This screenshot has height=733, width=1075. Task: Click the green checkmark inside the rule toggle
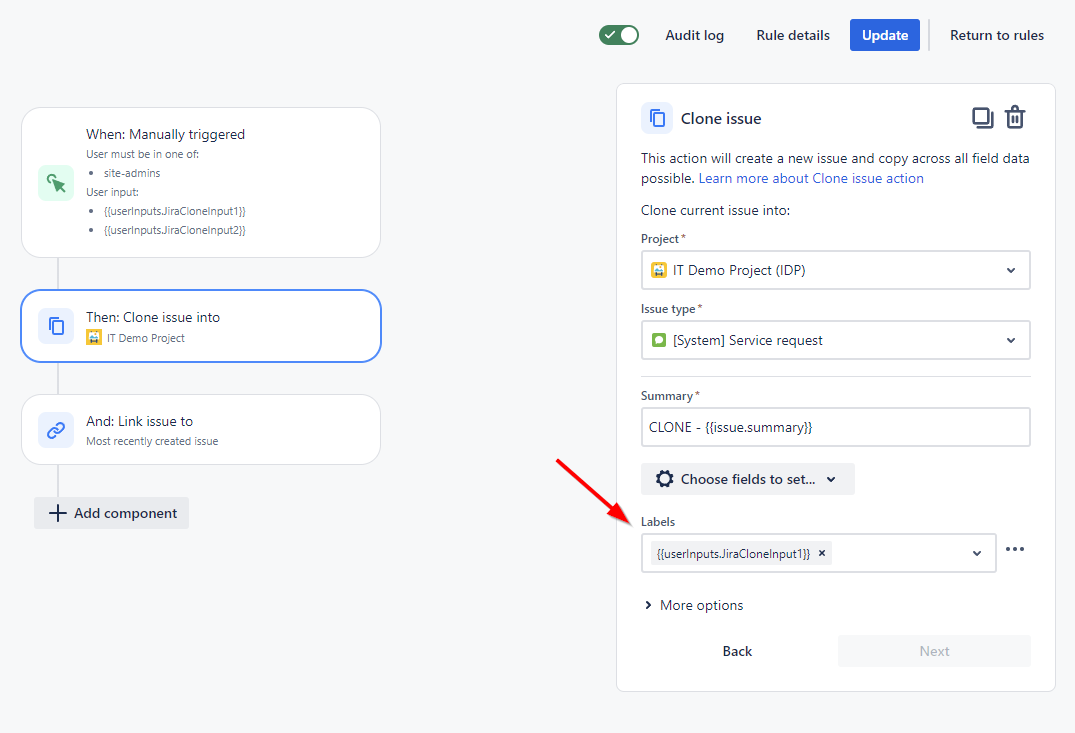(x=610, y=34)
